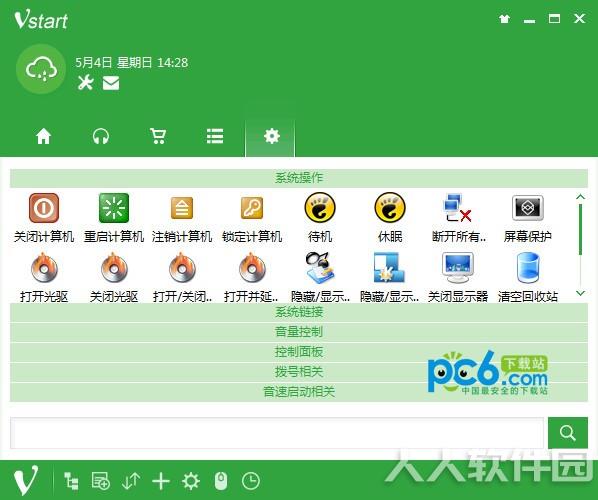
Task: Expand the 音速启动相关 category bar
Action: [x=299, y=392]
